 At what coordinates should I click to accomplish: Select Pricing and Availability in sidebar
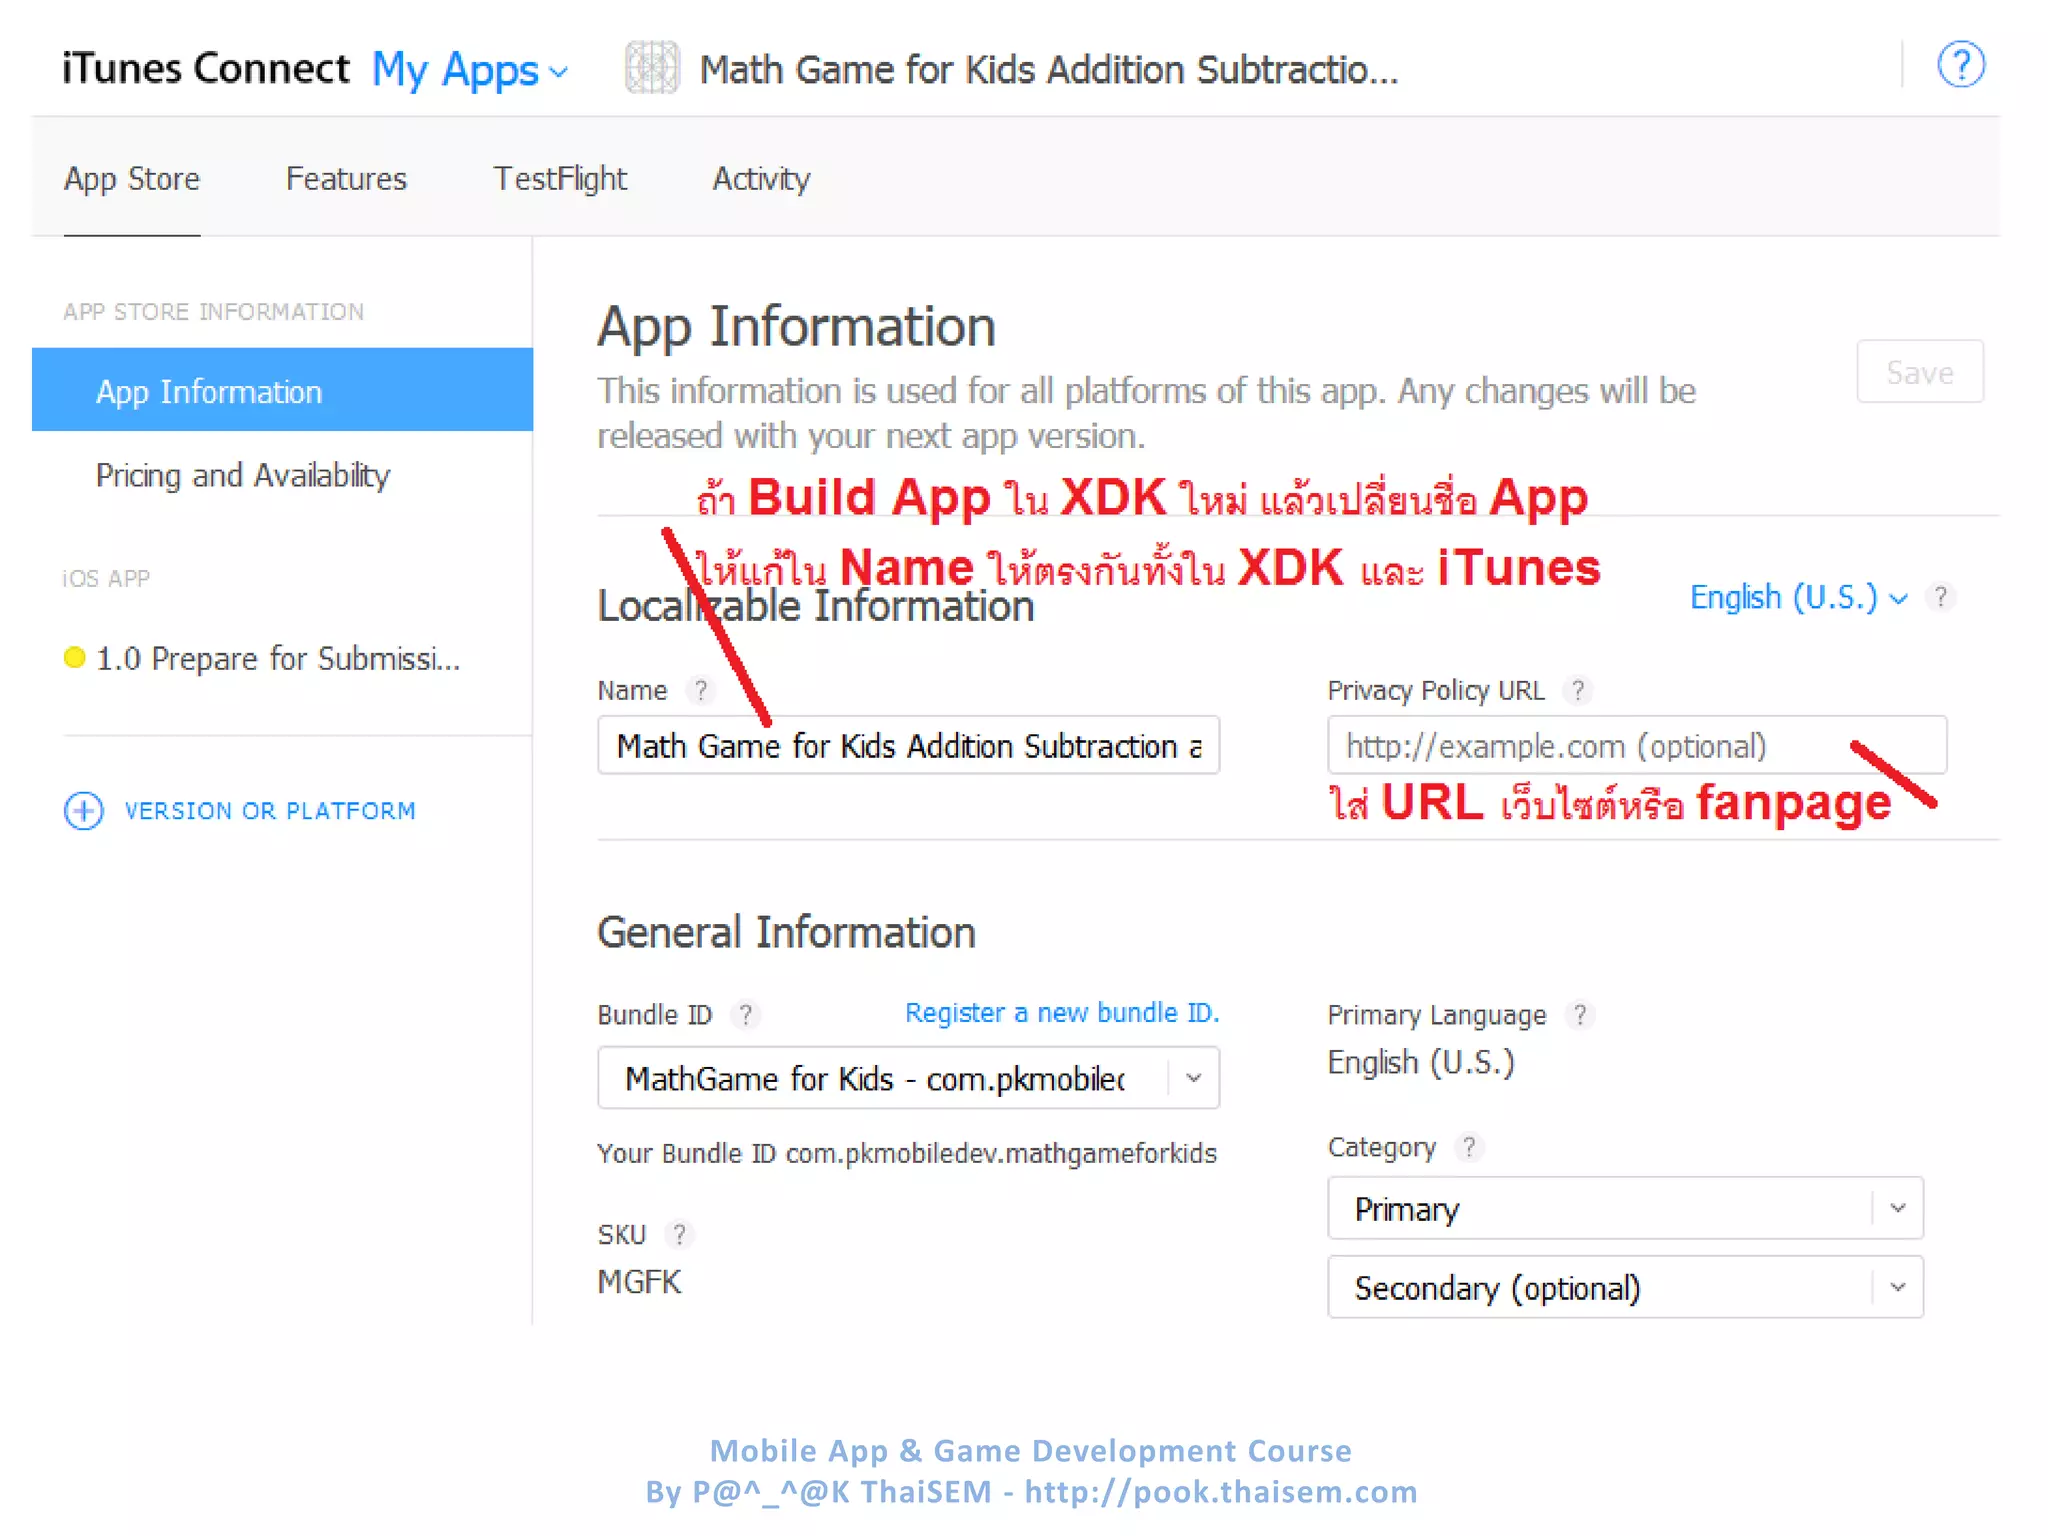[243, 475]
